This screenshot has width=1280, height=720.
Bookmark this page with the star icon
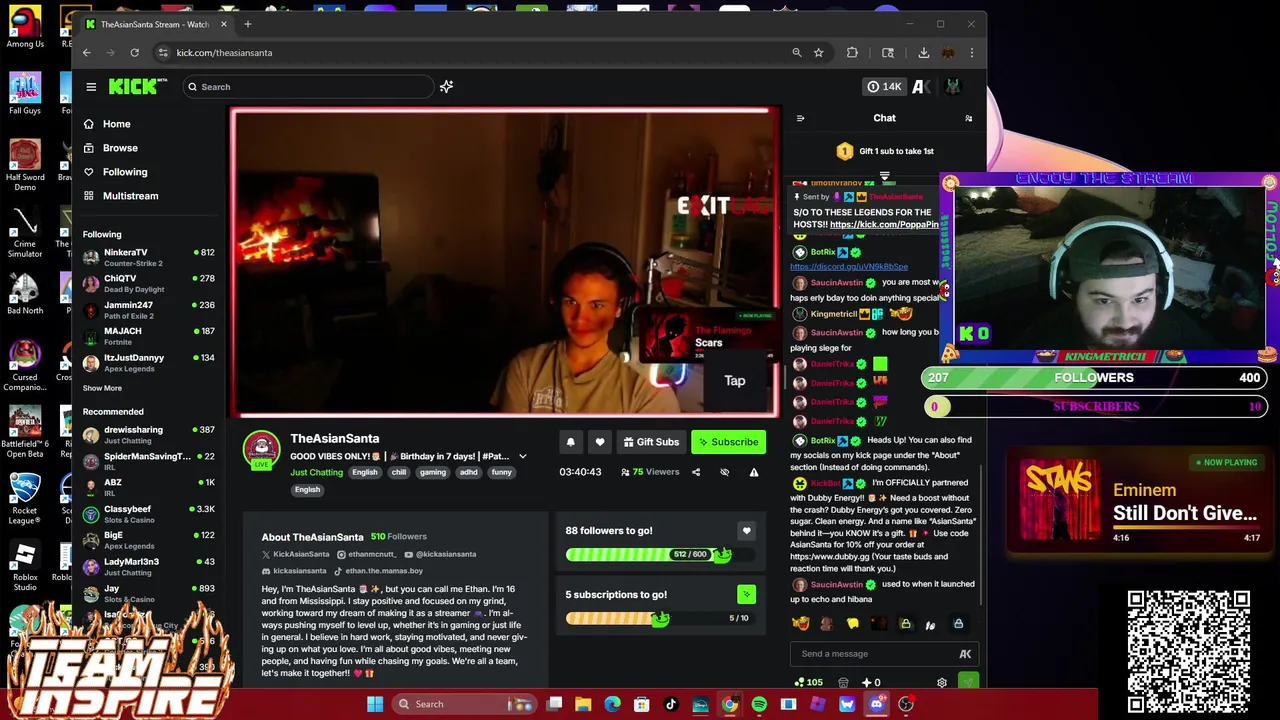819,53
